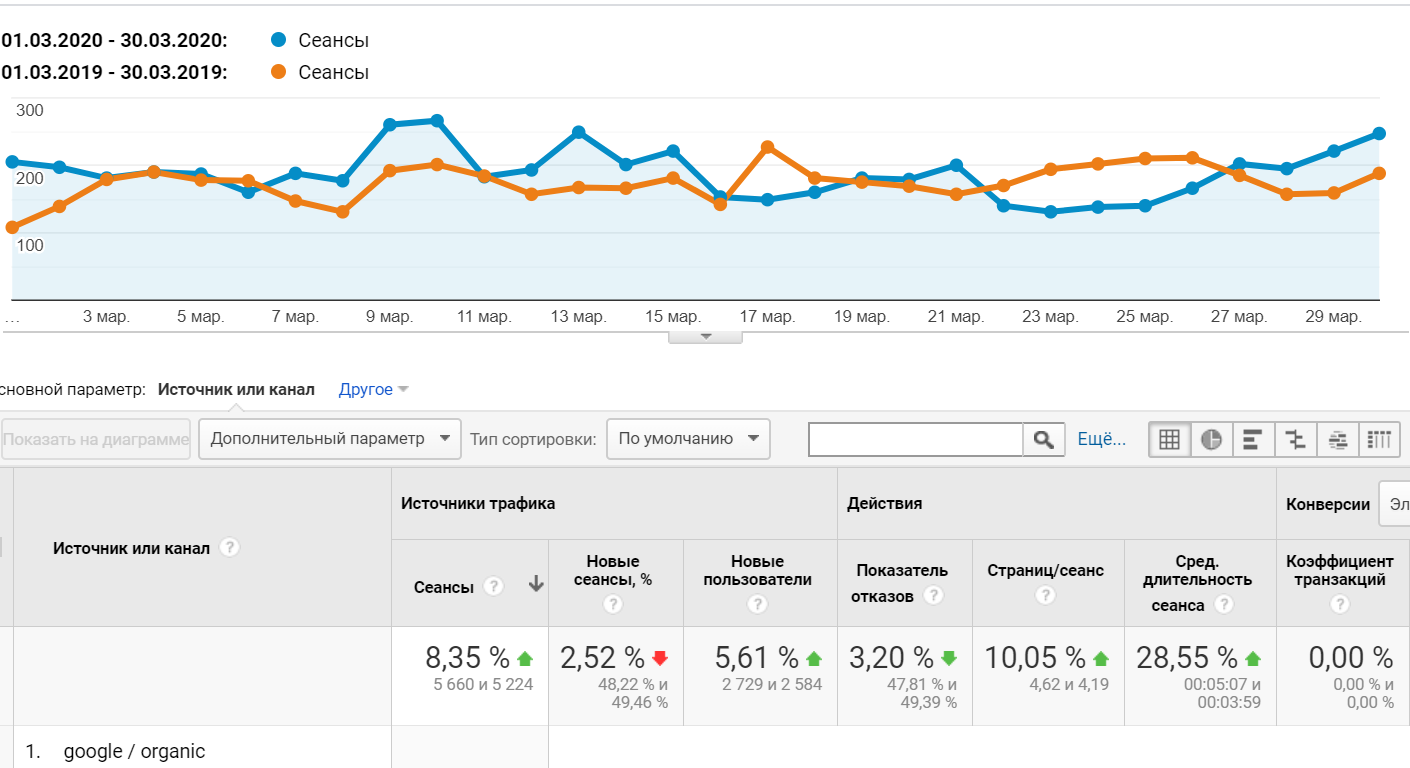Click the sort arrow in Сеансы column

[x=536, y=586]
